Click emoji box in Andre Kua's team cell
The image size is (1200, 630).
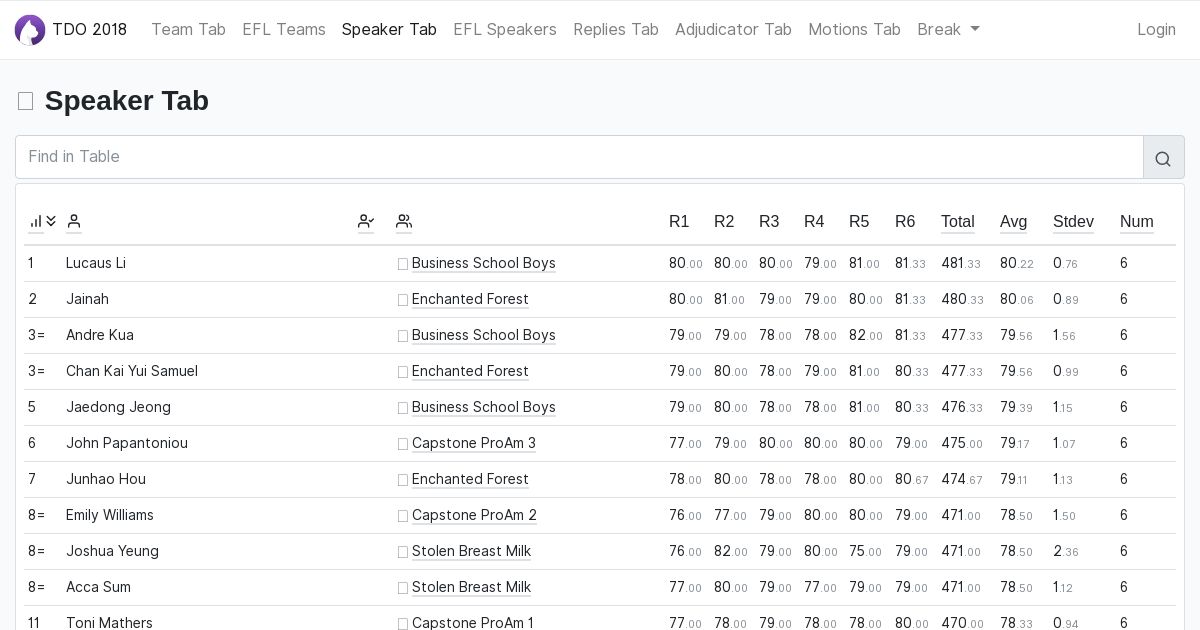click(403, 336)
